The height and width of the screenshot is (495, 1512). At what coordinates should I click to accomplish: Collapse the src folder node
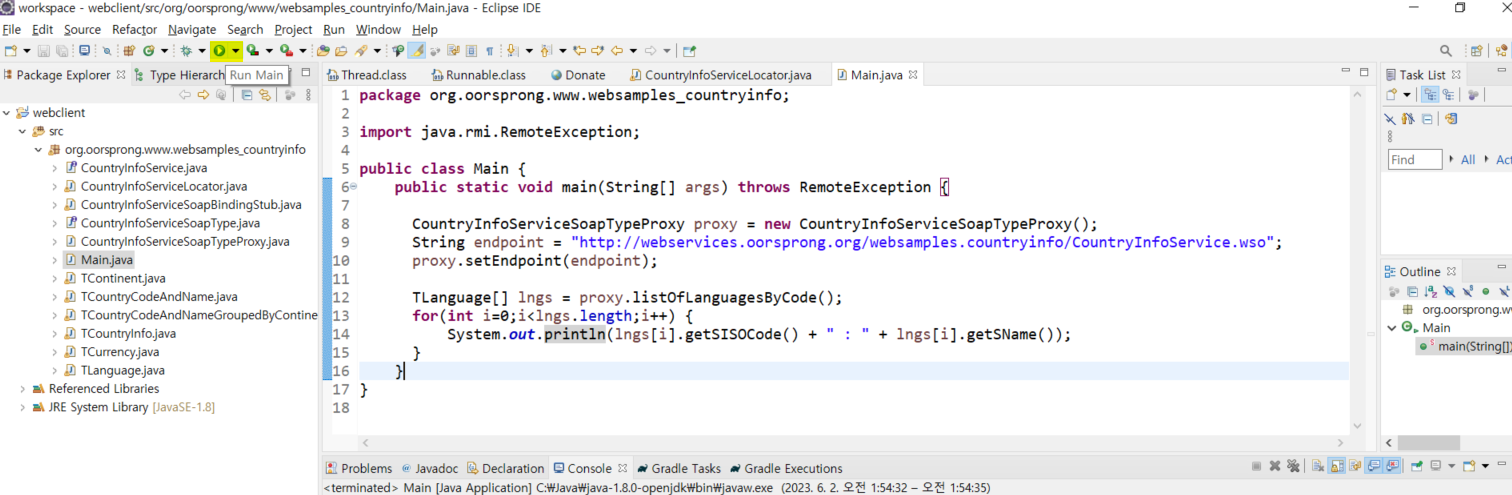pyautogui.click(x=22, y=131)
